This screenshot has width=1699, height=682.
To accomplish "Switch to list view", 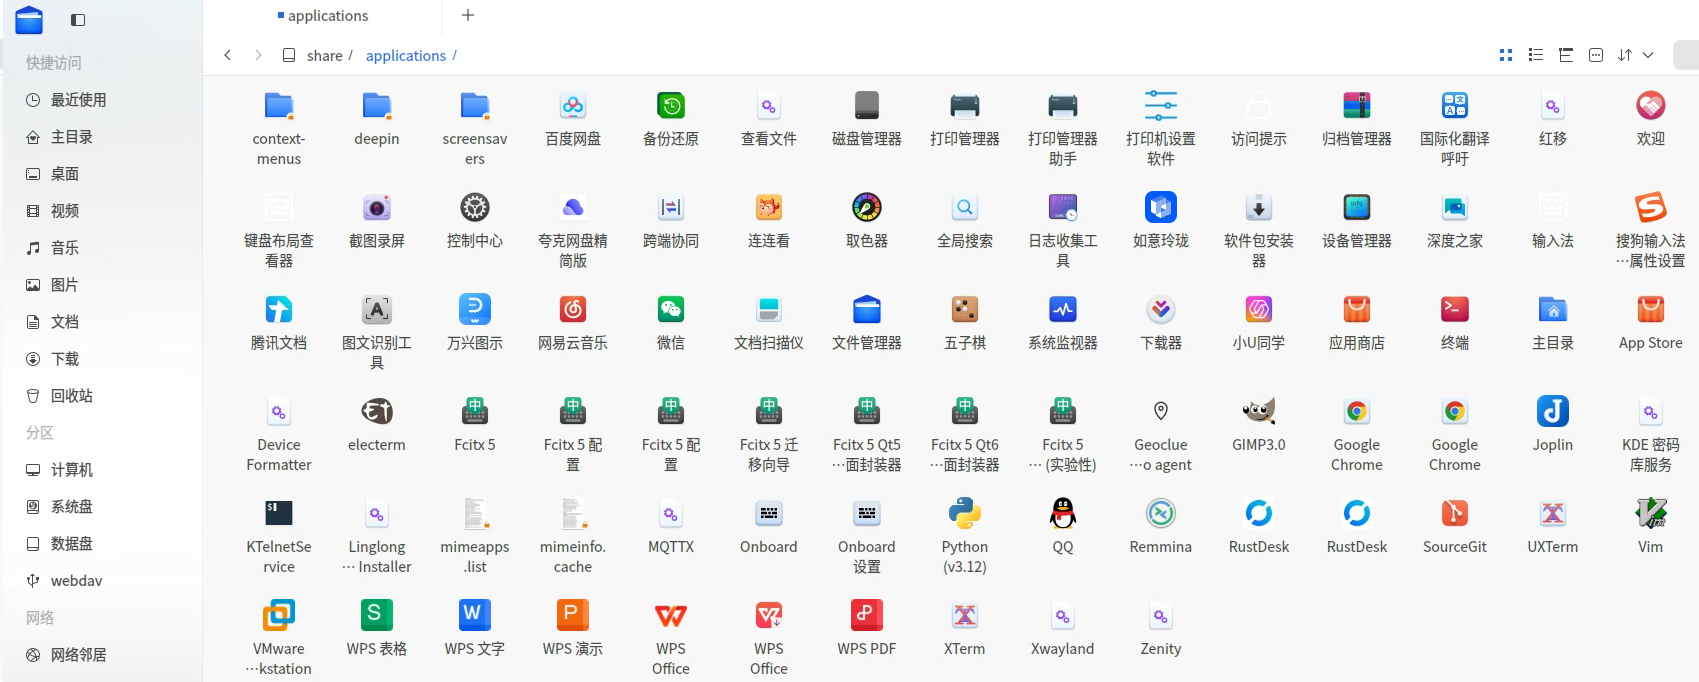I will [1536, 55].
